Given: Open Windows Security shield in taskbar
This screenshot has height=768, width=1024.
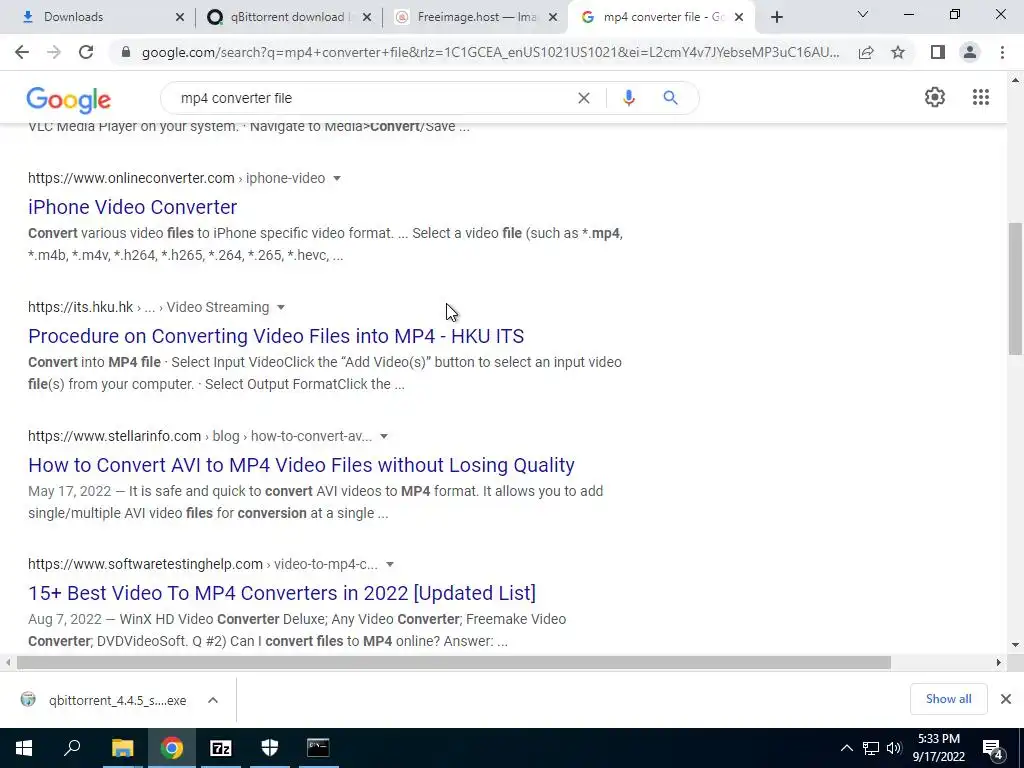Looking at the screenshot, I should click(270, 748).
